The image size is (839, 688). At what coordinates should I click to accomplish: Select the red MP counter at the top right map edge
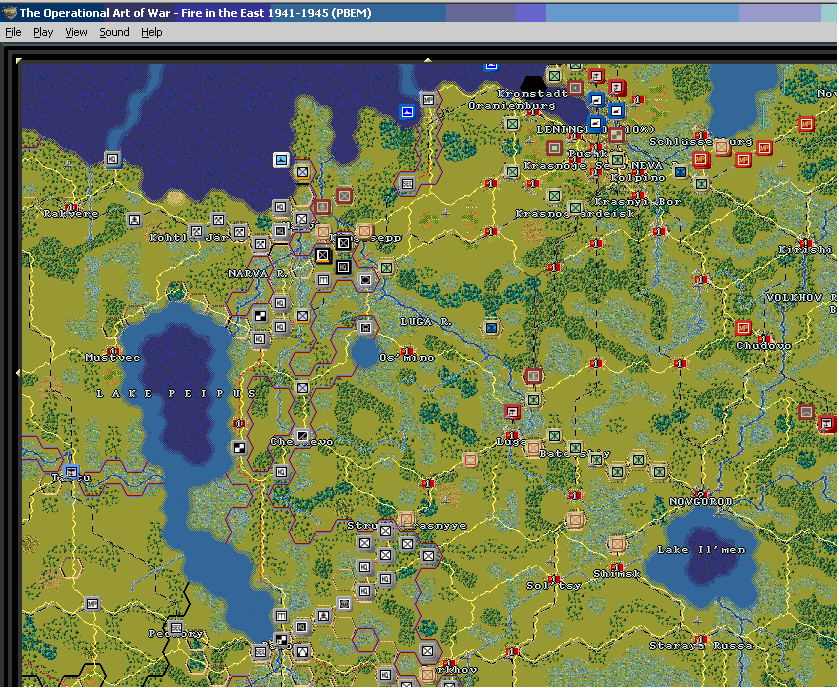806,124
